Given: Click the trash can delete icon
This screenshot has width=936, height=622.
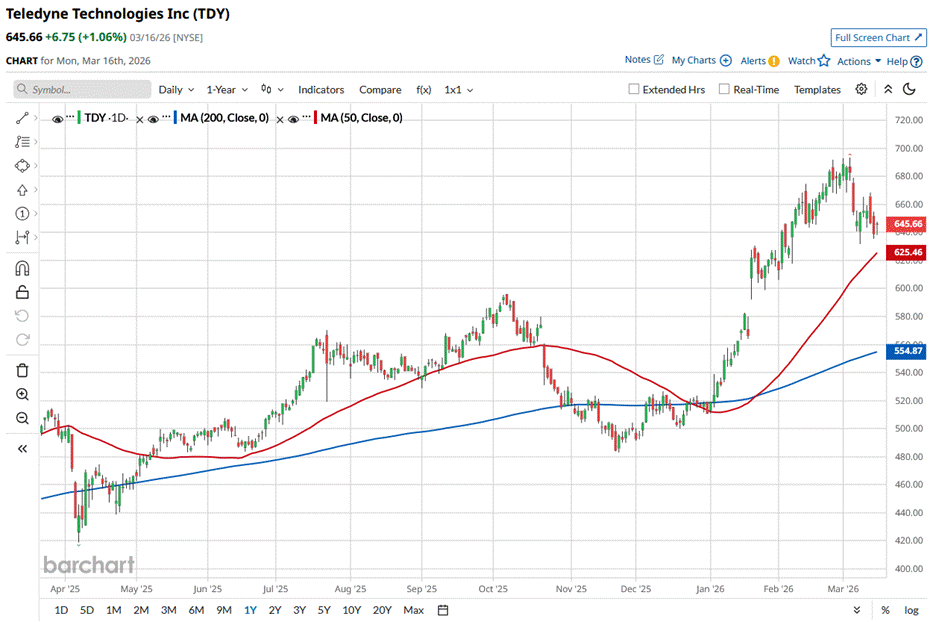Looking at the screenshot, I should [22, 370].
